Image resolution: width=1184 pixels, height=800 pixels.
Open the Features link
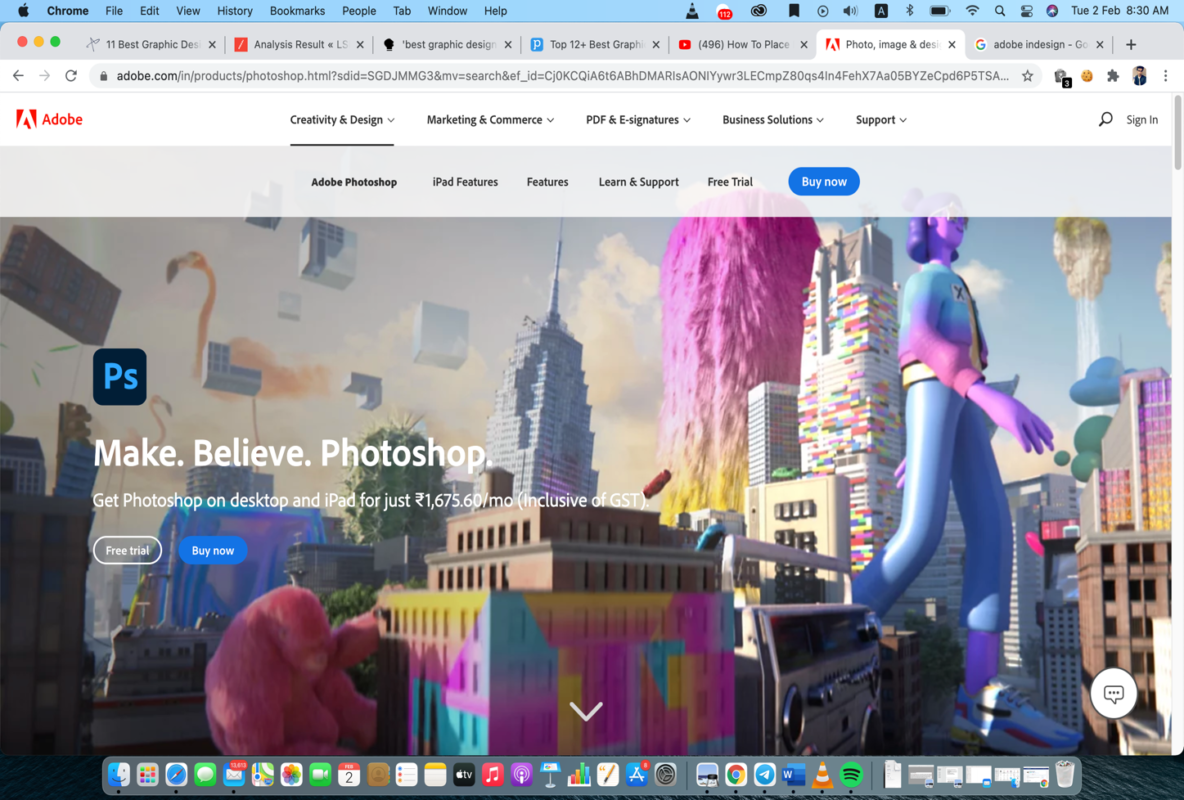547,181
